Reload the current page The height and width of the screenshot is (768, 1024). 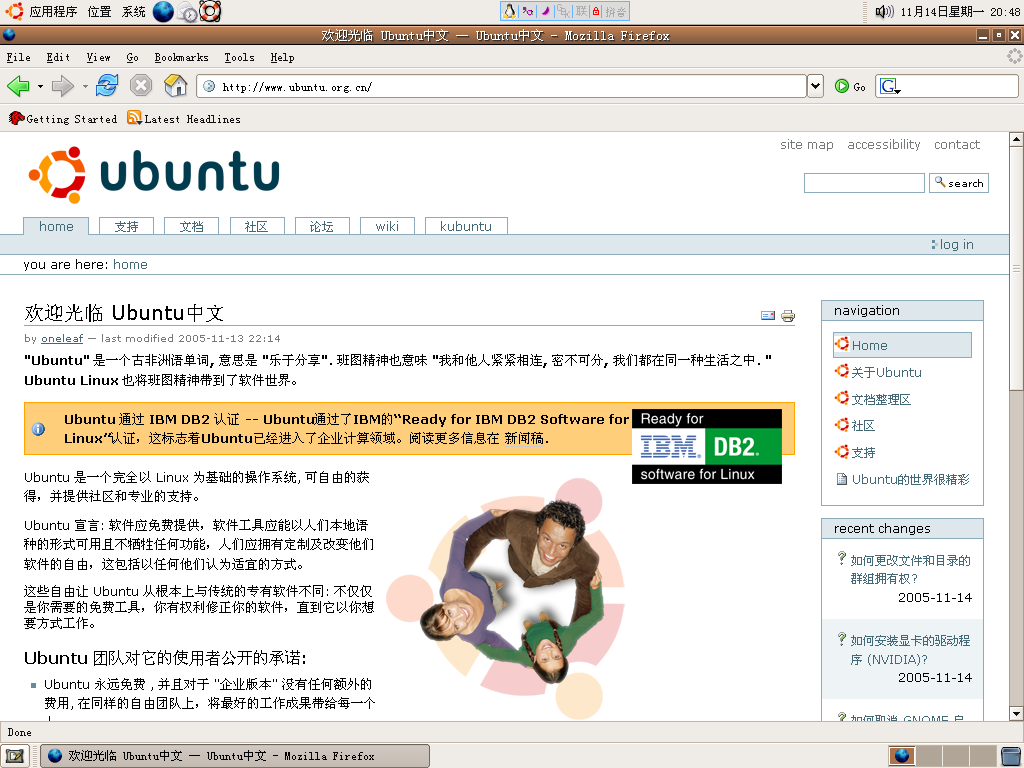click(x=107, y=86)
